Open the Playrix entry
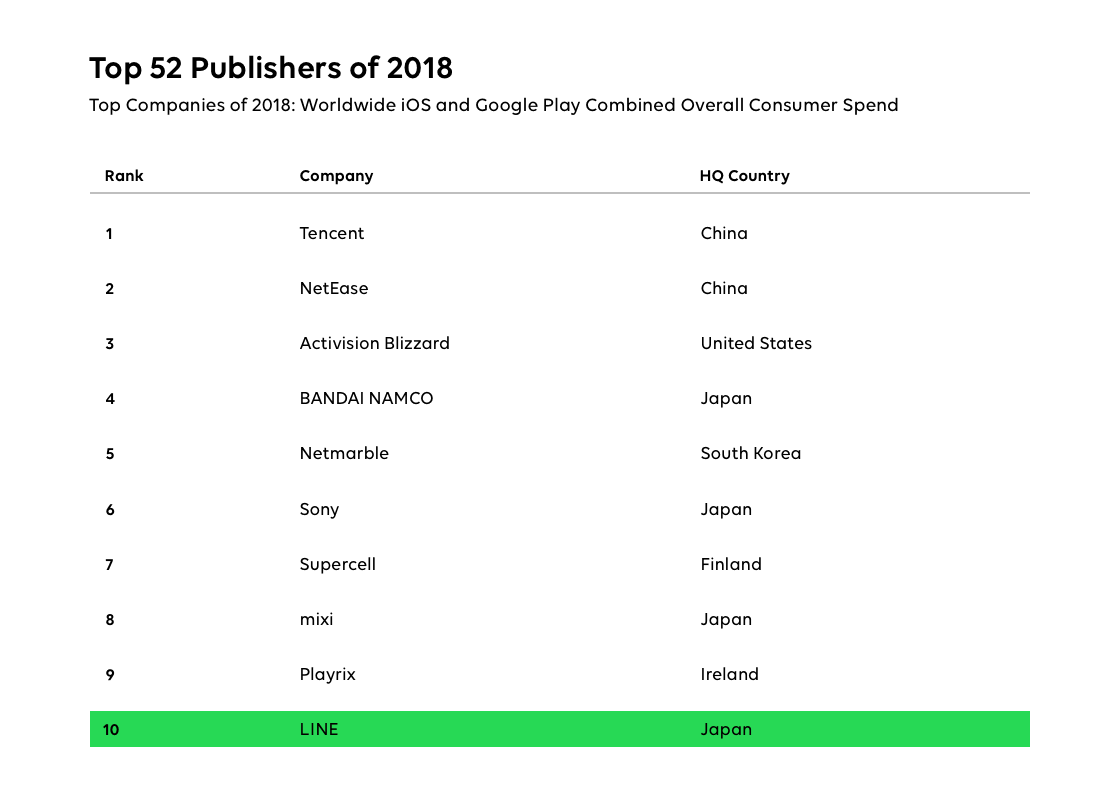 click(327, 674)
